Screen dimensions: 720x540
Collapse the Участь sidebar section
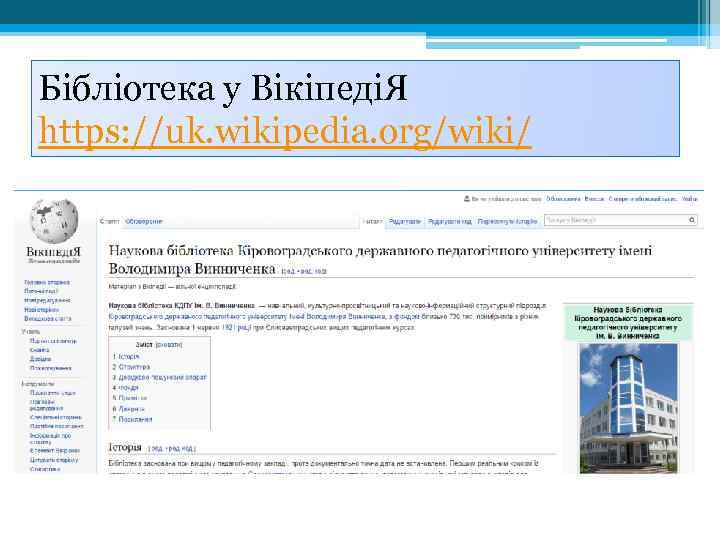coord(31,332)
